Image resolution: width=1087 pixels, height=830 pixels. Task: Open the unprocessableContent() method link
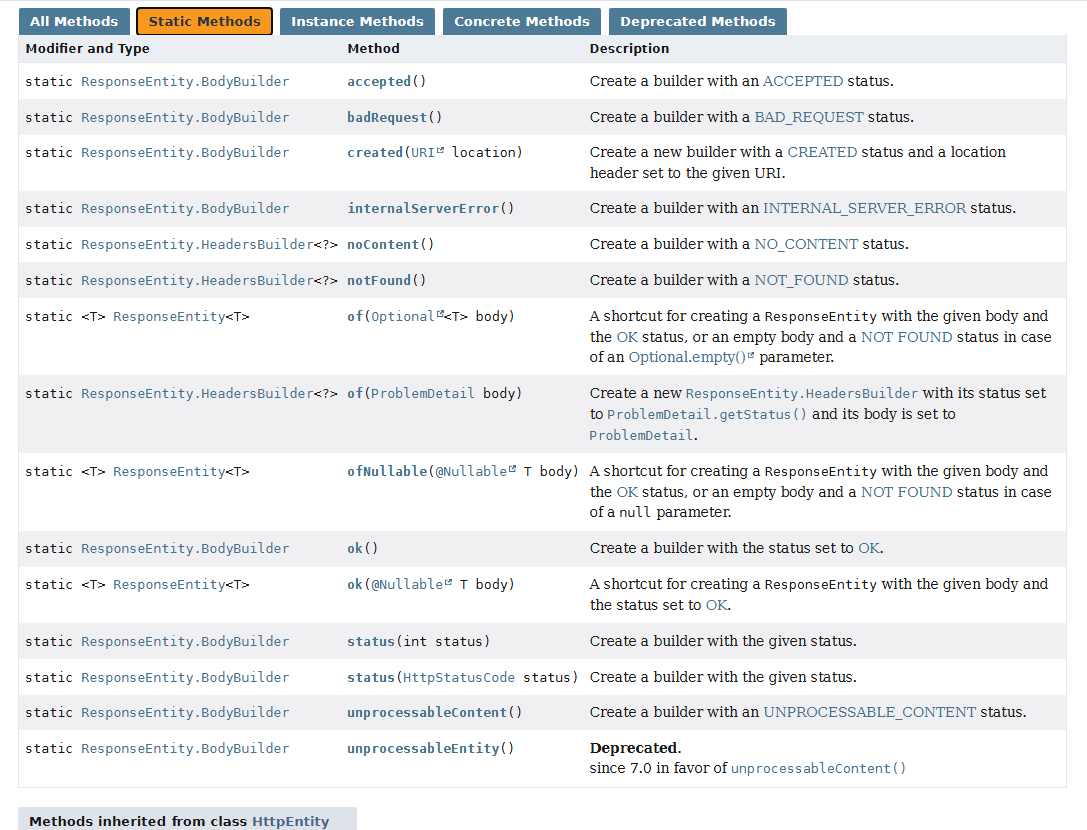pos(427,713)
